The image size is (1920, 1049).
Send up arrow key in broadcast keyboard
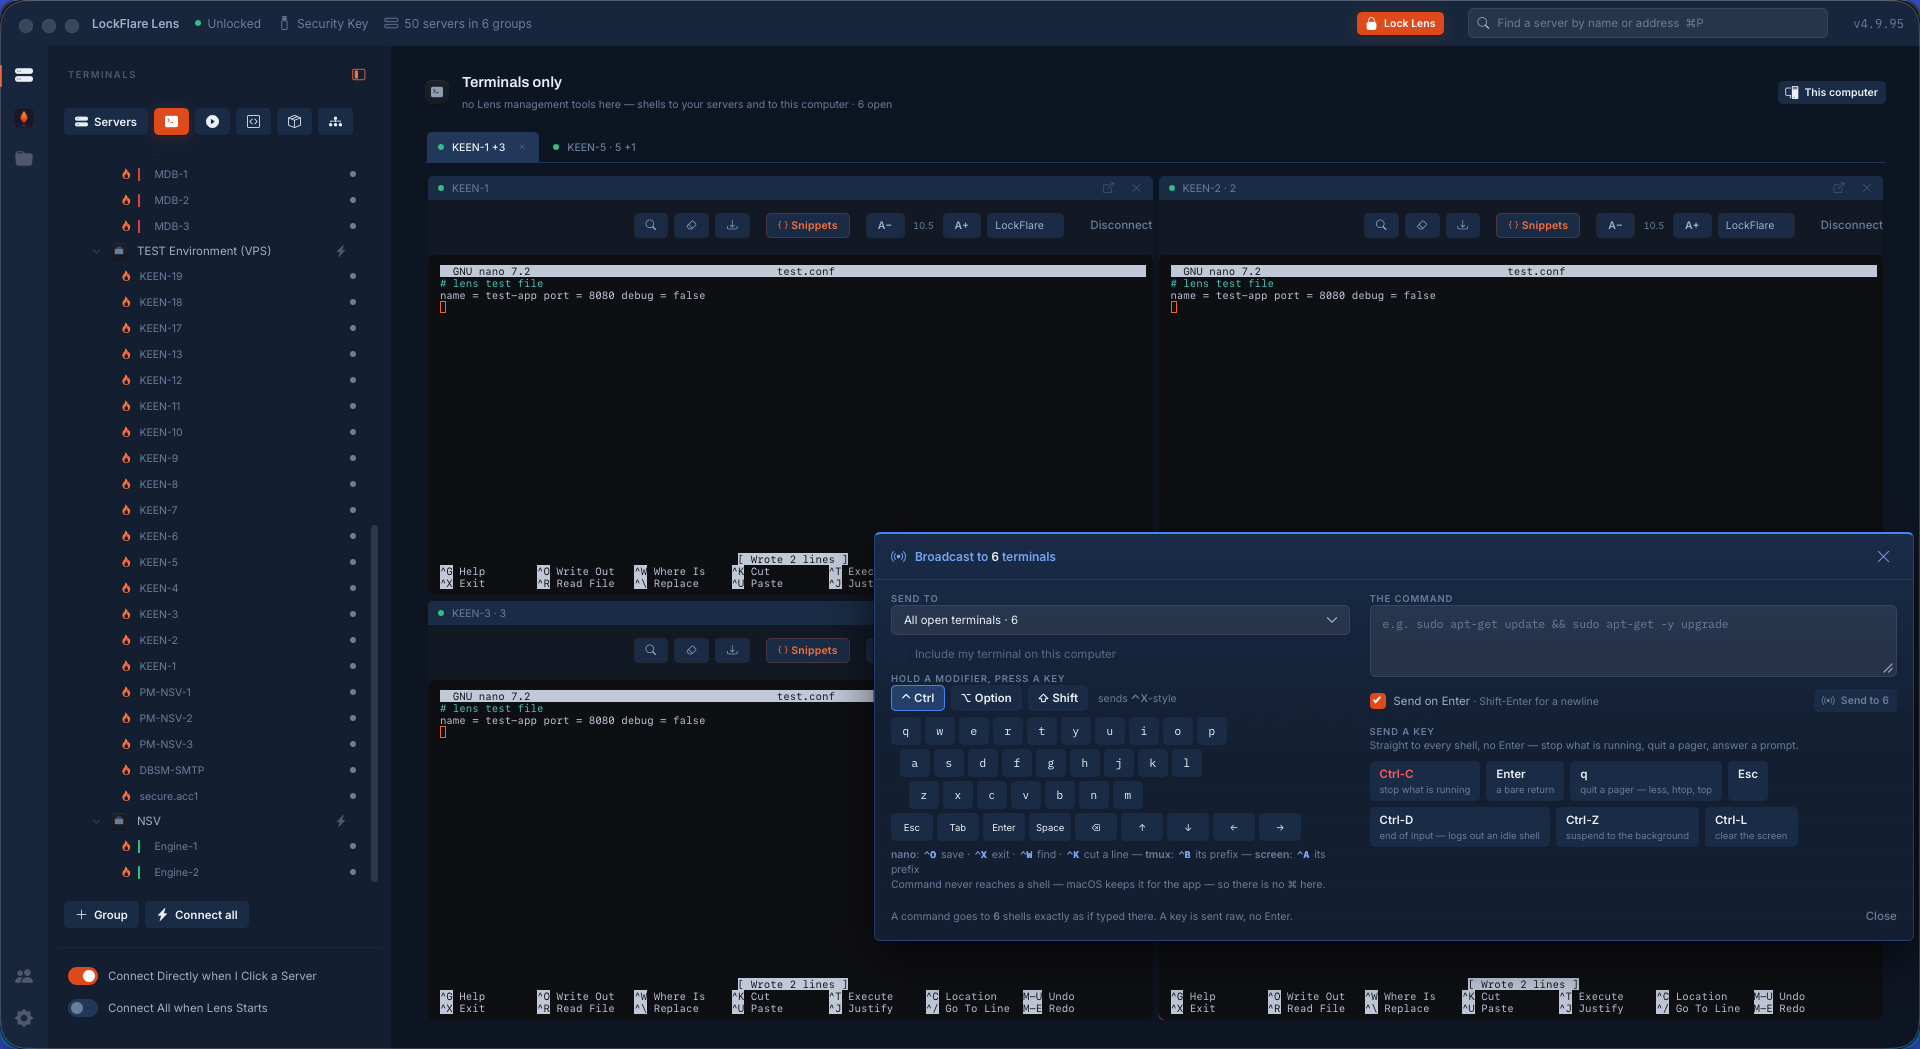click(x=1142, y=828)
